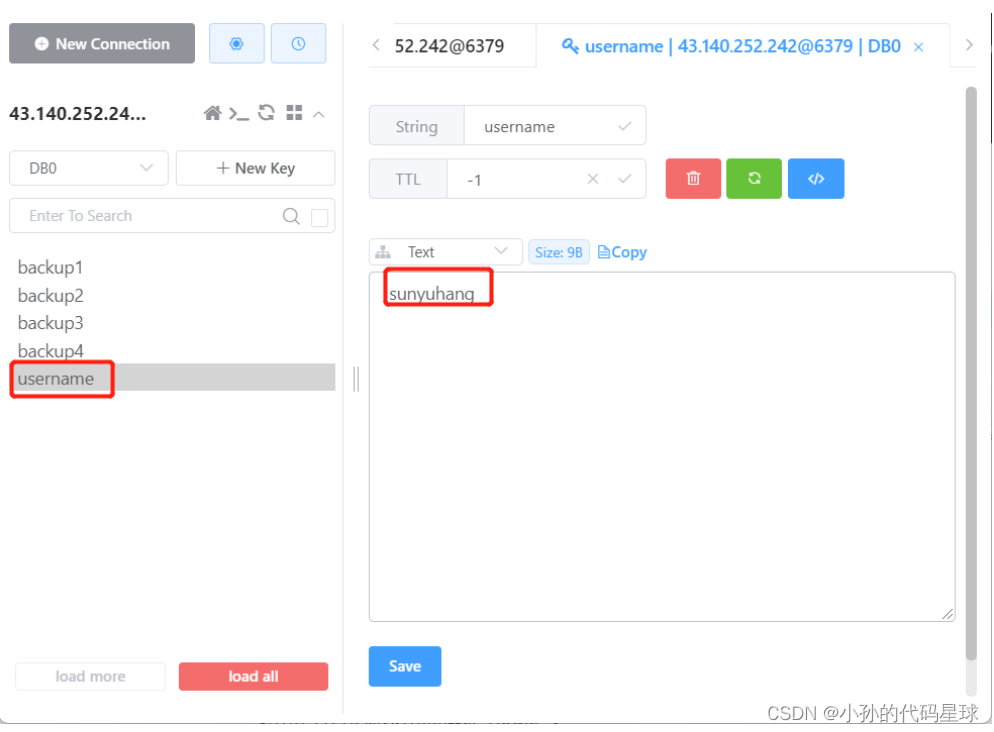Click the New Connection button
Viewport: 994px width, 732px height.
click(x=102, y=44)
